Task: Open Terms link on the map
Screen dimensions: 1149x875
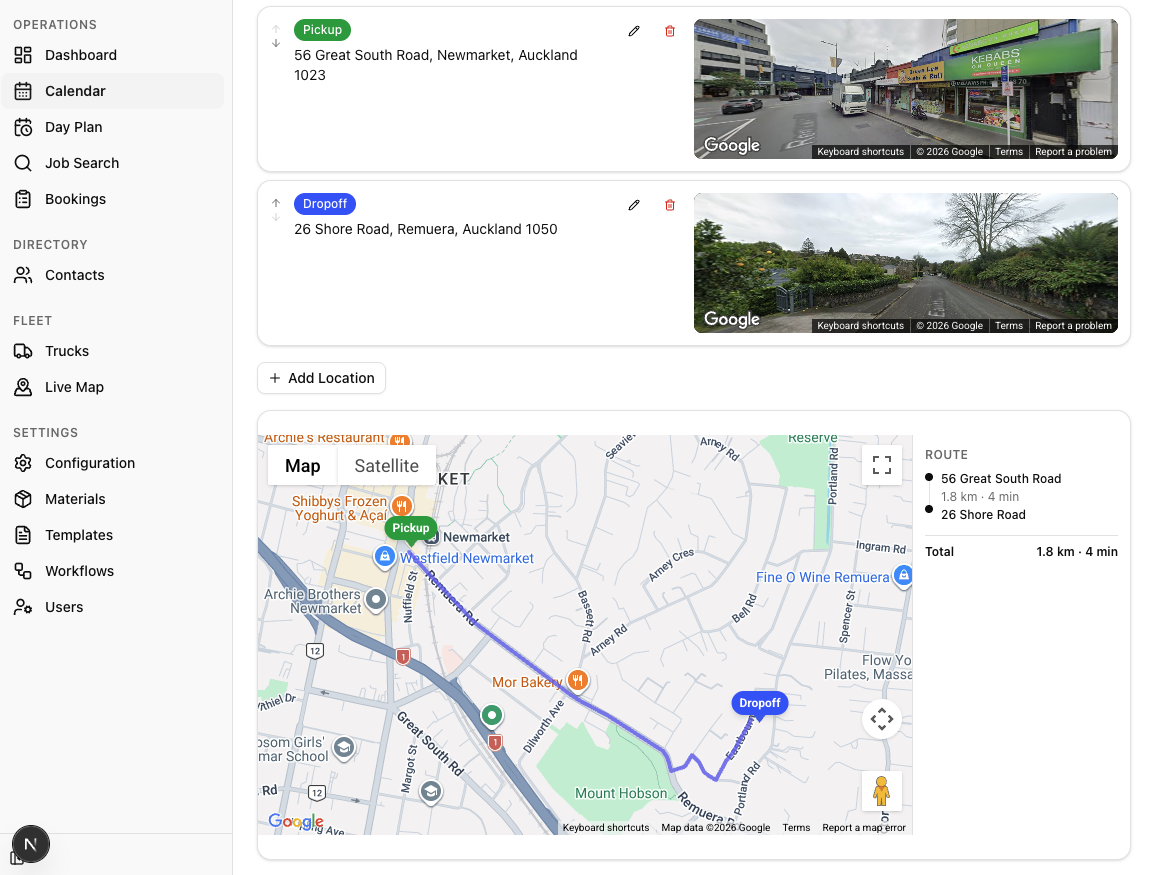Action: point(796,827)
